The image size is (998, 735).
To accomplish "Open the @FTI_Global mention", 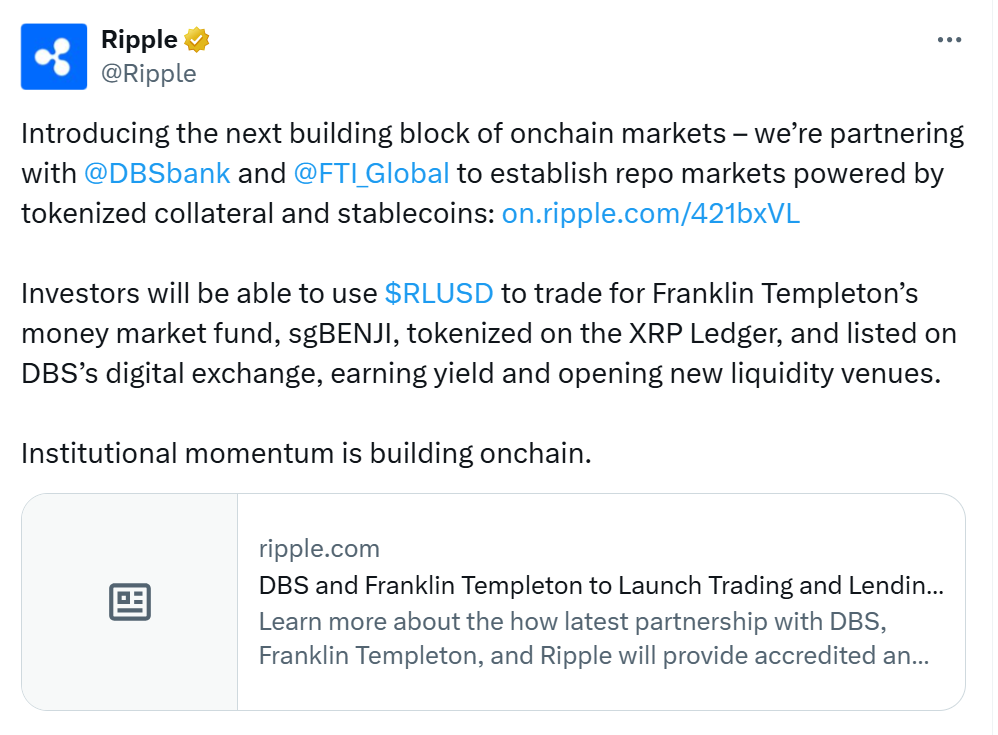I will coord(371,173).
